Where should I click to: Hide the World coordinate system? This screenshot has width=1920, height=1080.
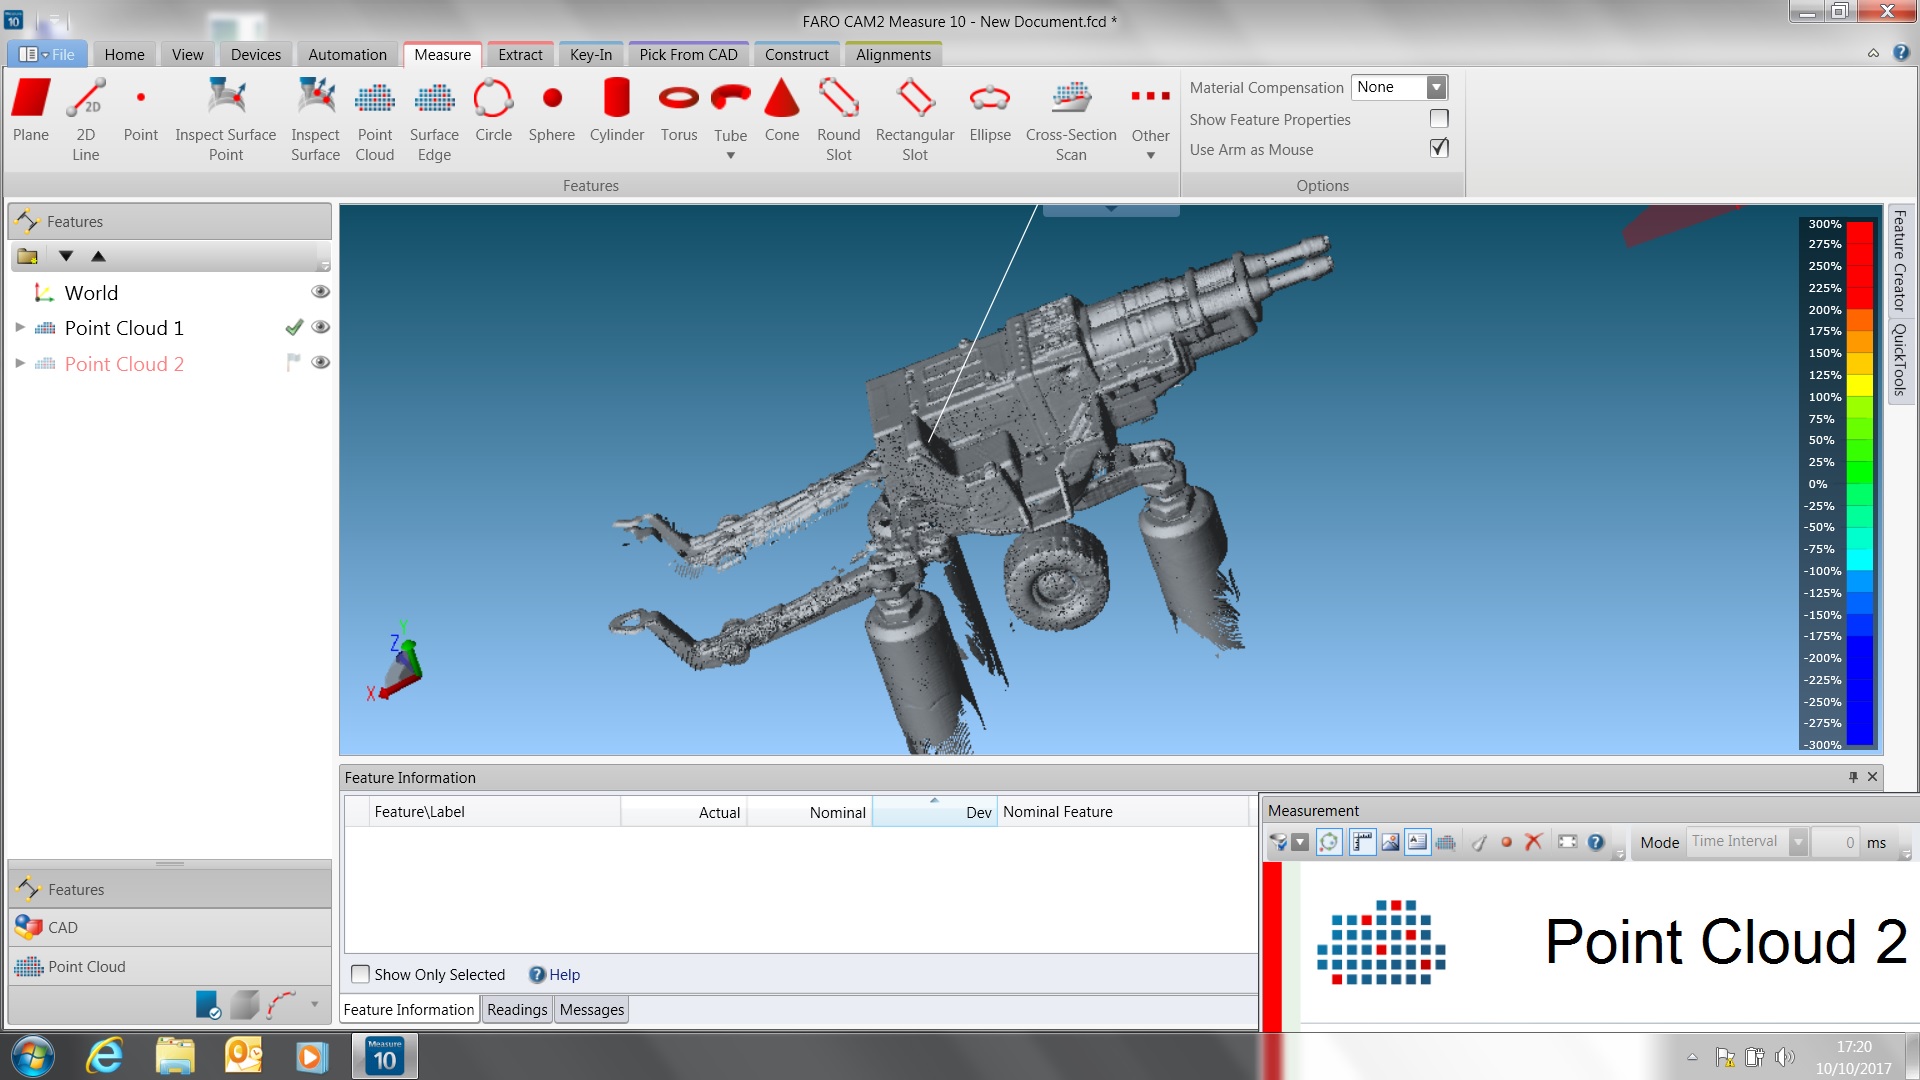[x=320, y=292]
